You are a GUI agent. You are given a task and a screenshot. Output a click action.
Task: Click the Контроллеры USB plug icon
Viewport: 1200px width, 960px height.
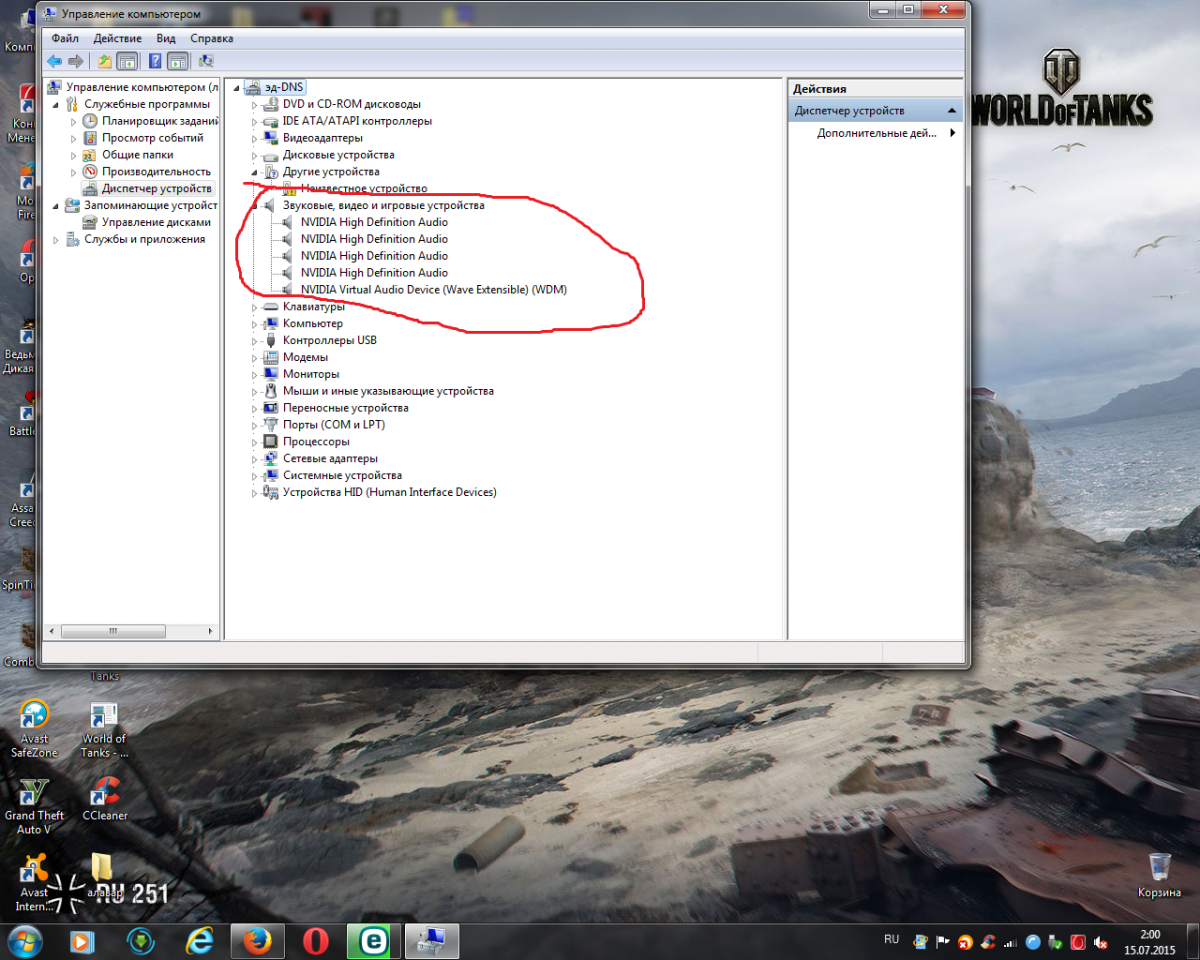(270, 340)
